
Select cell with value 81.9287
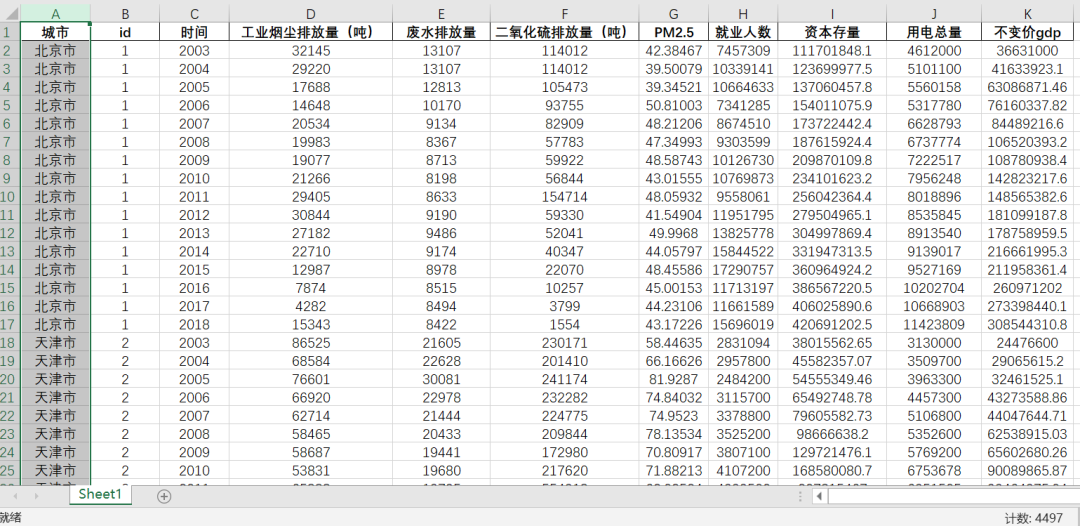point(674,379)
